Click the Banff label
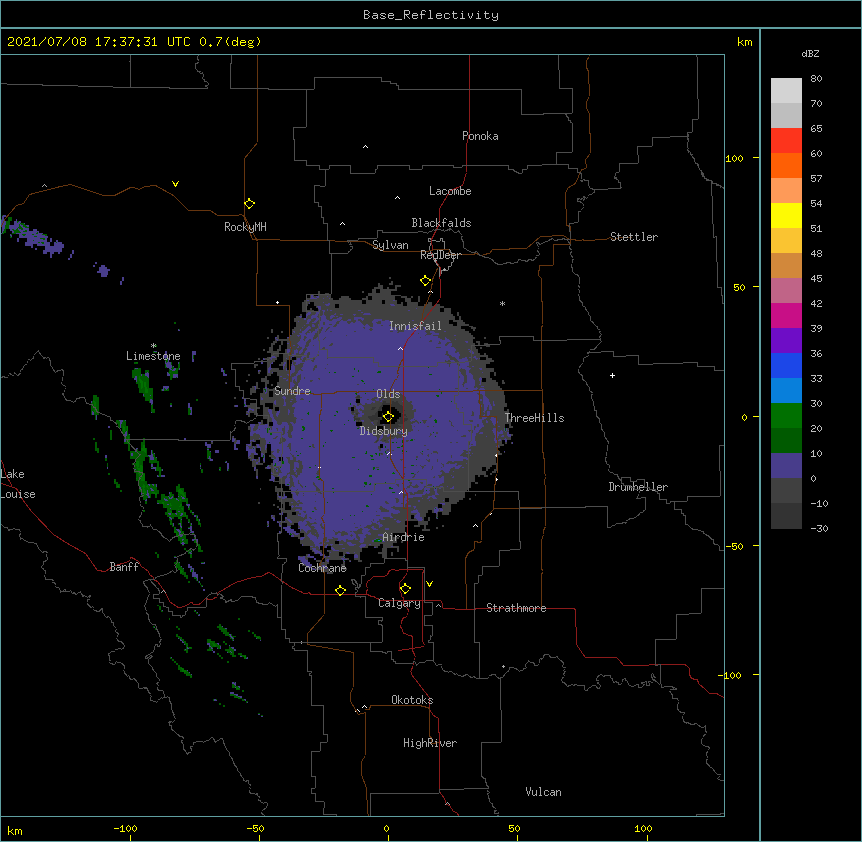The image size is (862, 842). point(124,567)
